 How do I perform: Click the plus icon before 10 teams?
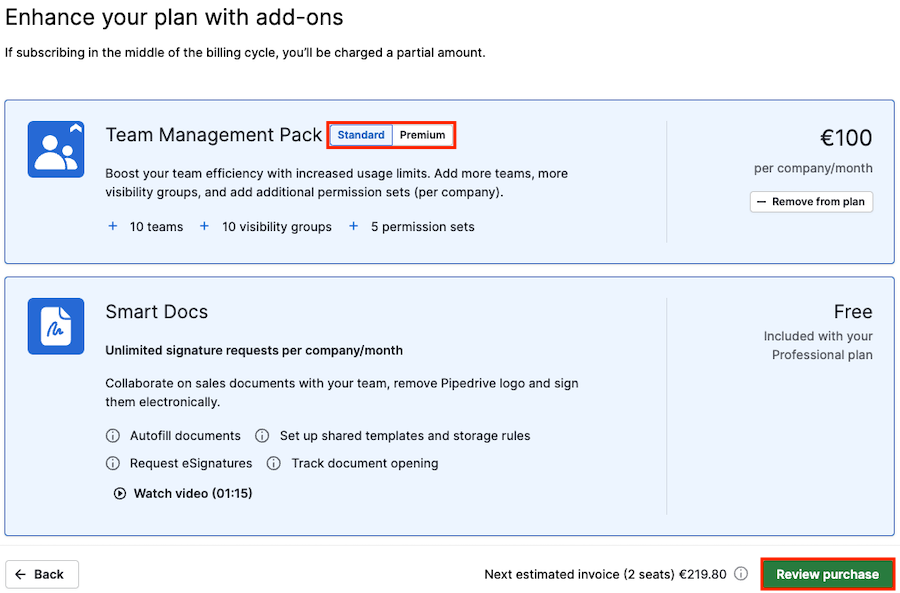[x=113, y=227]
